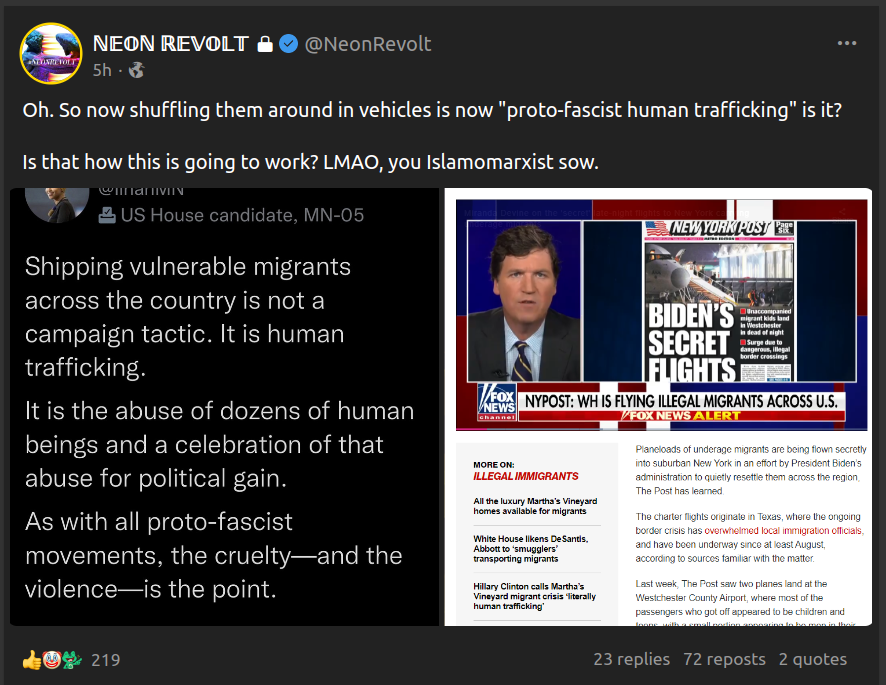Open the right Fox News screenshot image
Screen dimensions: 886x685
[657, 407]
